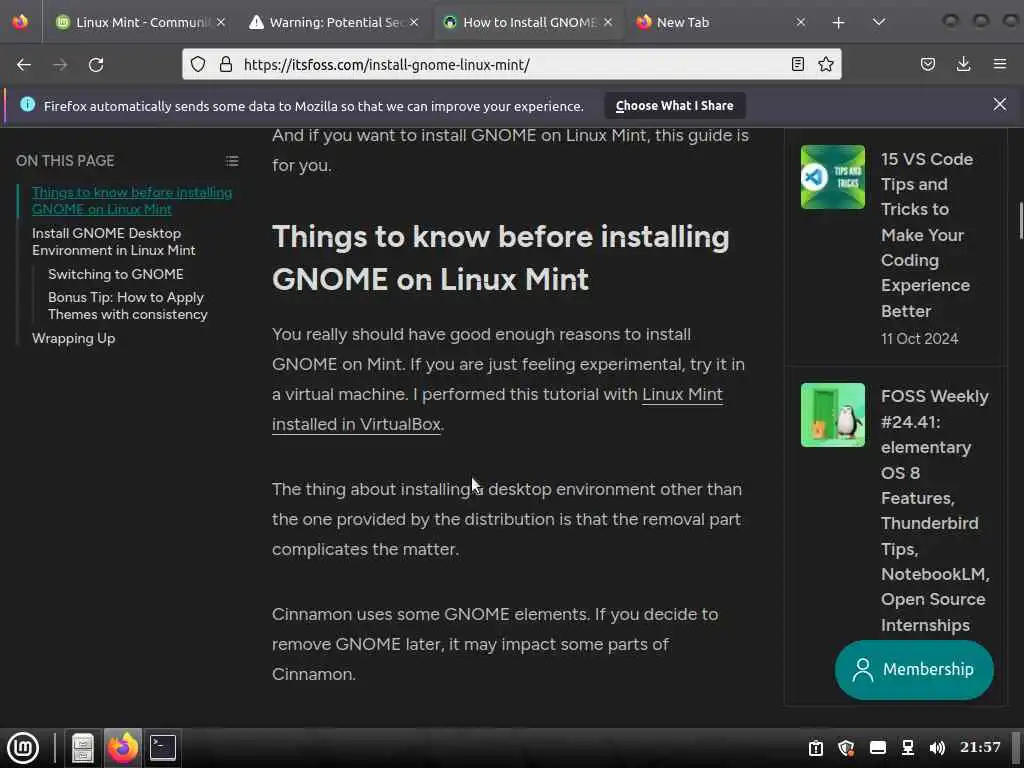Open the network connection tray icon
Screen dimensions: 1024x768
pyautogui.click(x=908, y=748)
